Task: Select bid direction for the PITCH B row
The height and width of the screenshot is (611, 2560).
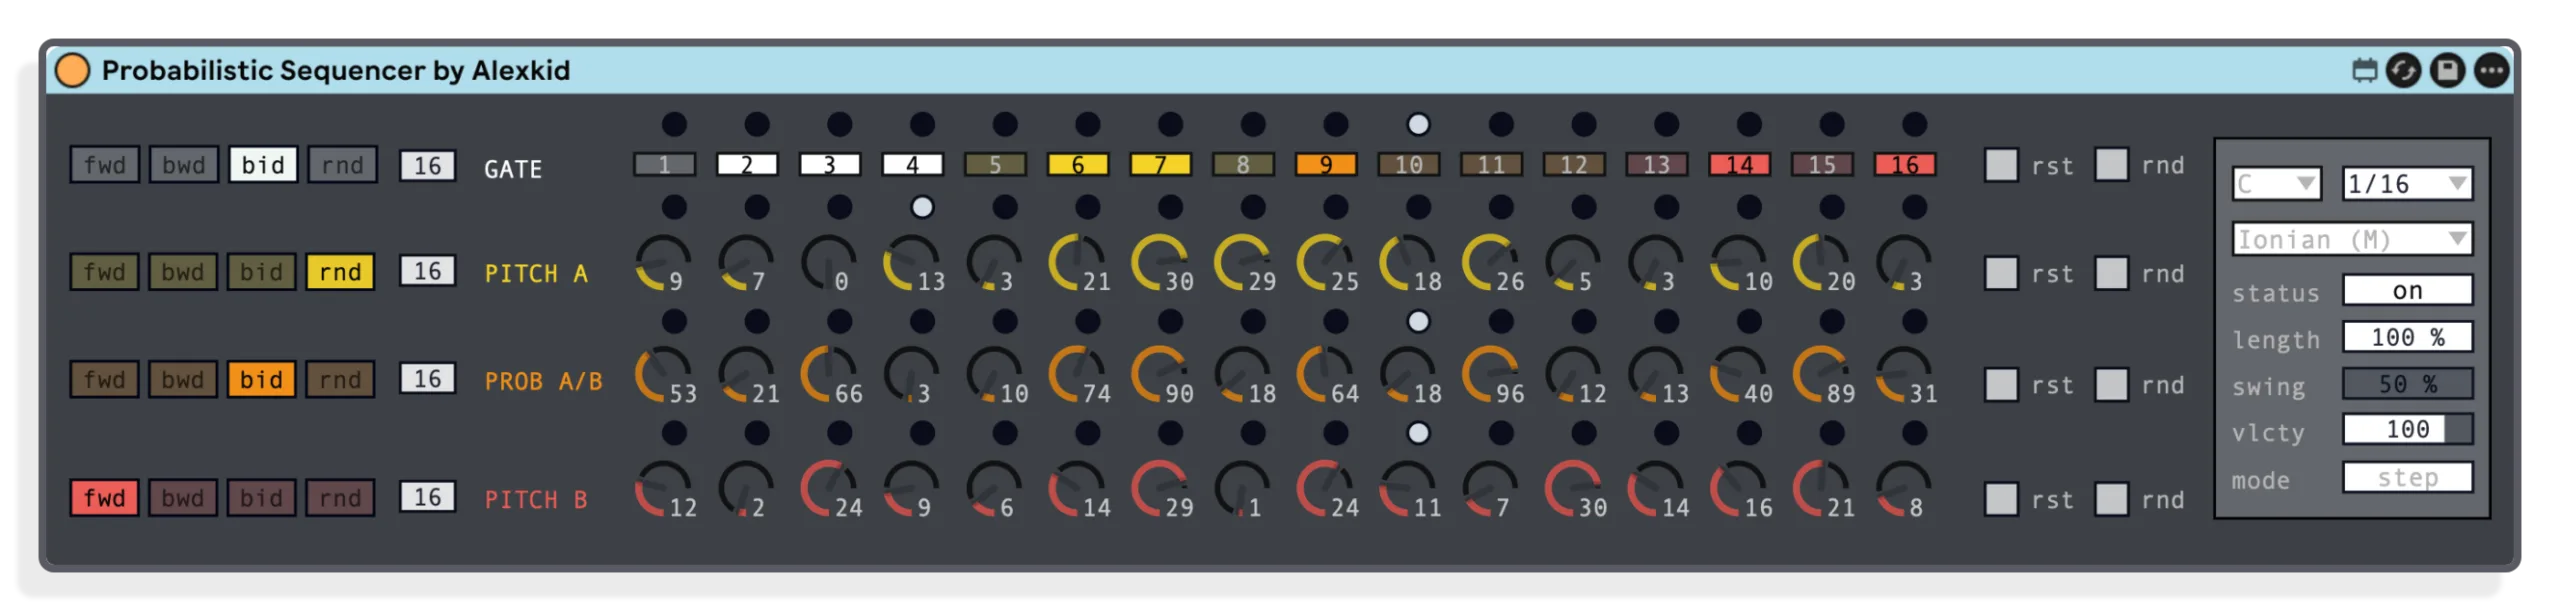Action: pyautogui.click(x=261, y=498)
